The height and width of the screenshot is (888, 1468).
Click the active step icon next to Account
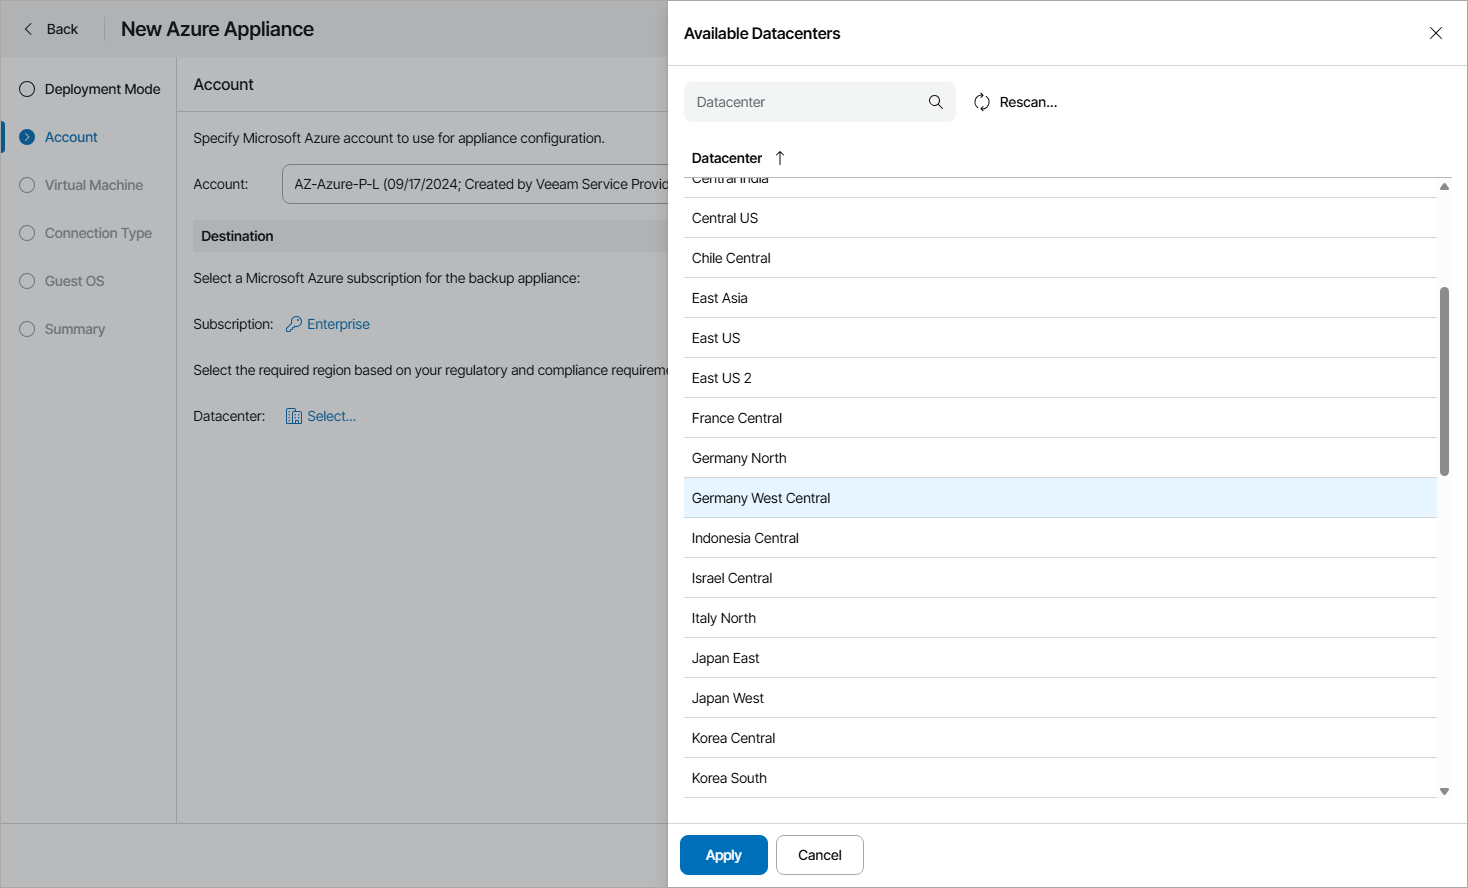point(26,136)
